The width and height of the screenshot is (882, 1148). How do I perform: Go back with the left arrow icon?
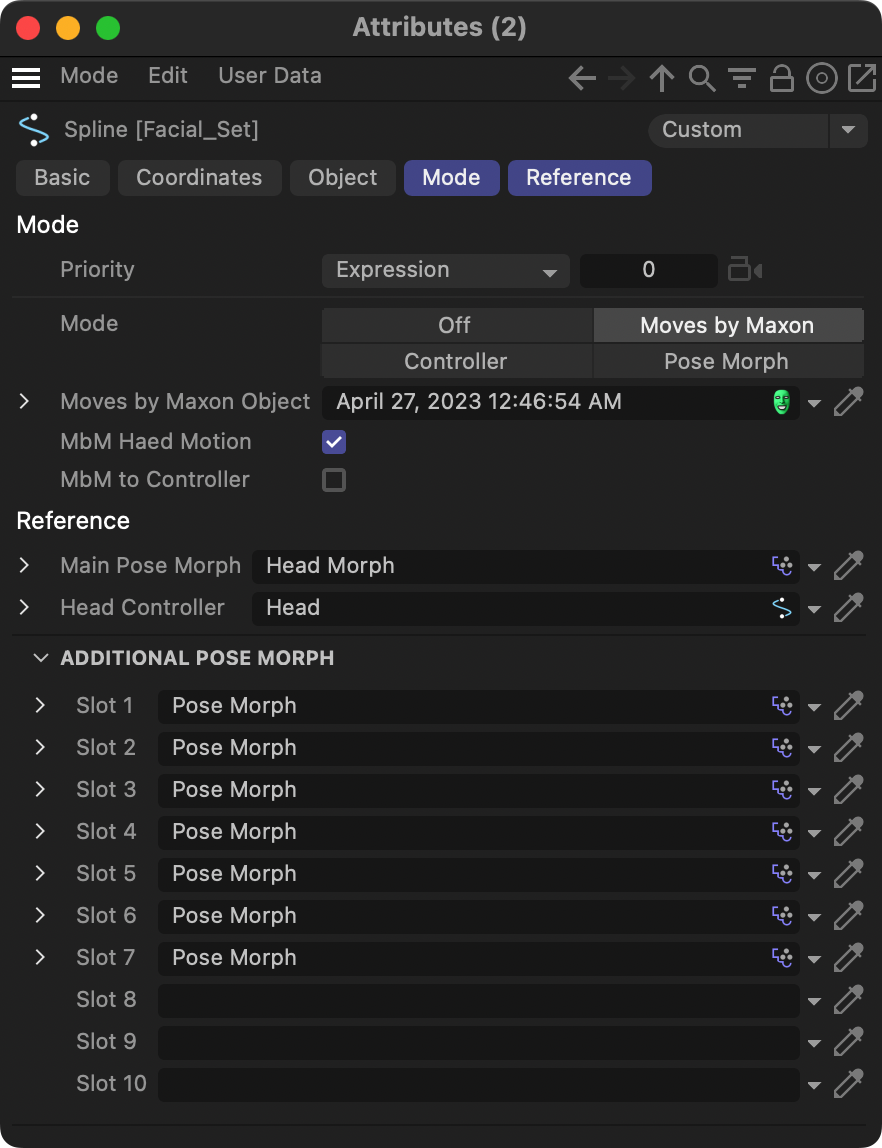click(x=582, y=78)
